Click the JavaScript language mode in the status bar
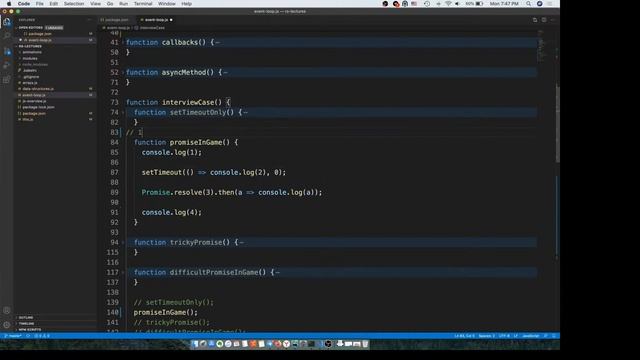The height and width of the screenshot is (360, 640). tap(531, 336)
